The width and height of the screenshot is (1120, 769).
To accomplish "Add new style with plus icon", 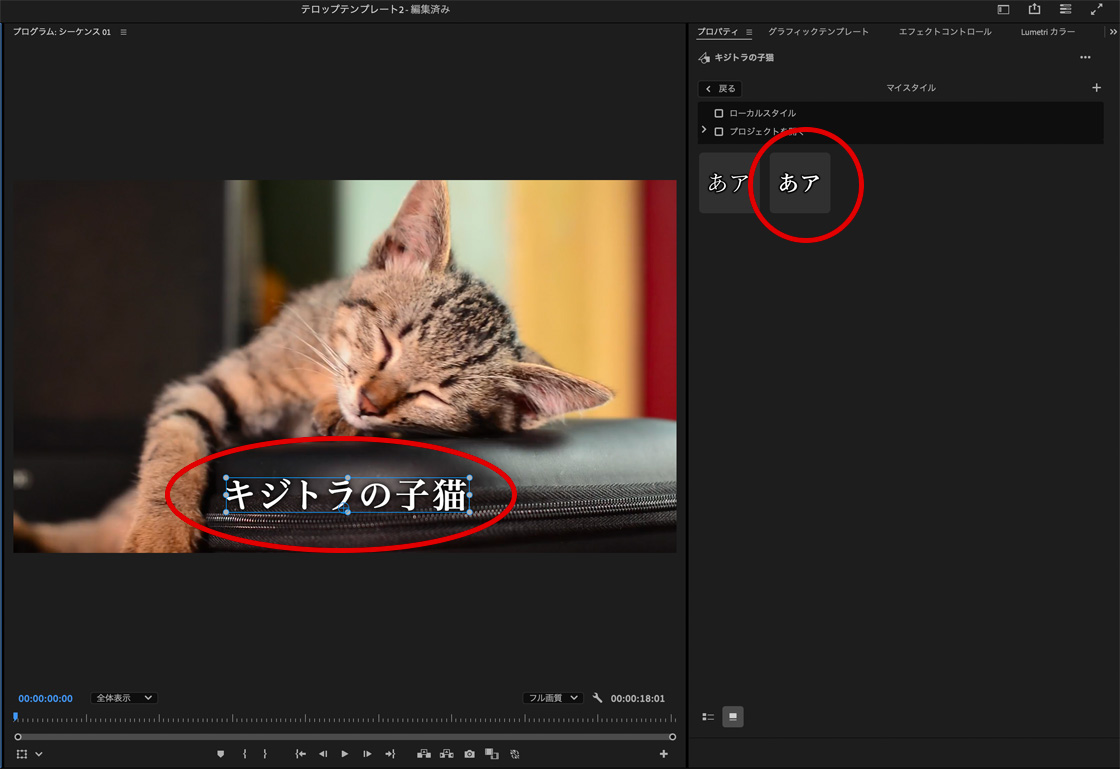I will pos(1096,88).
